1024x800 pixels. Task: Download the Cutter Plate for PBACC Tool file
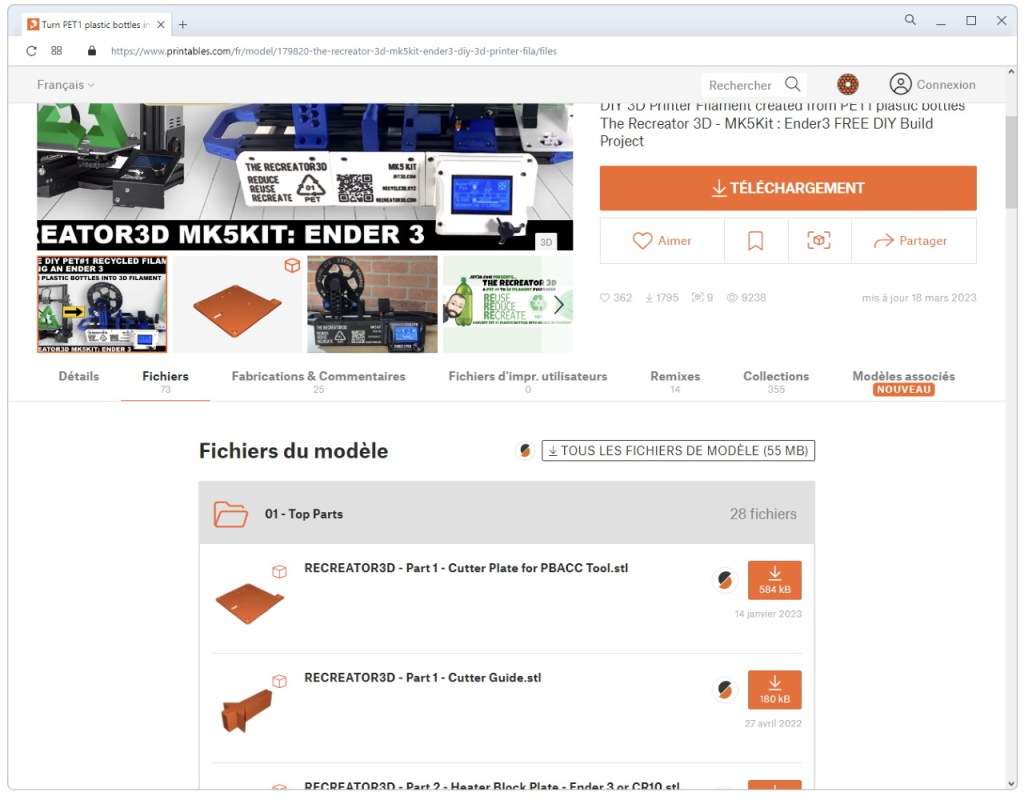coord(774,580)
